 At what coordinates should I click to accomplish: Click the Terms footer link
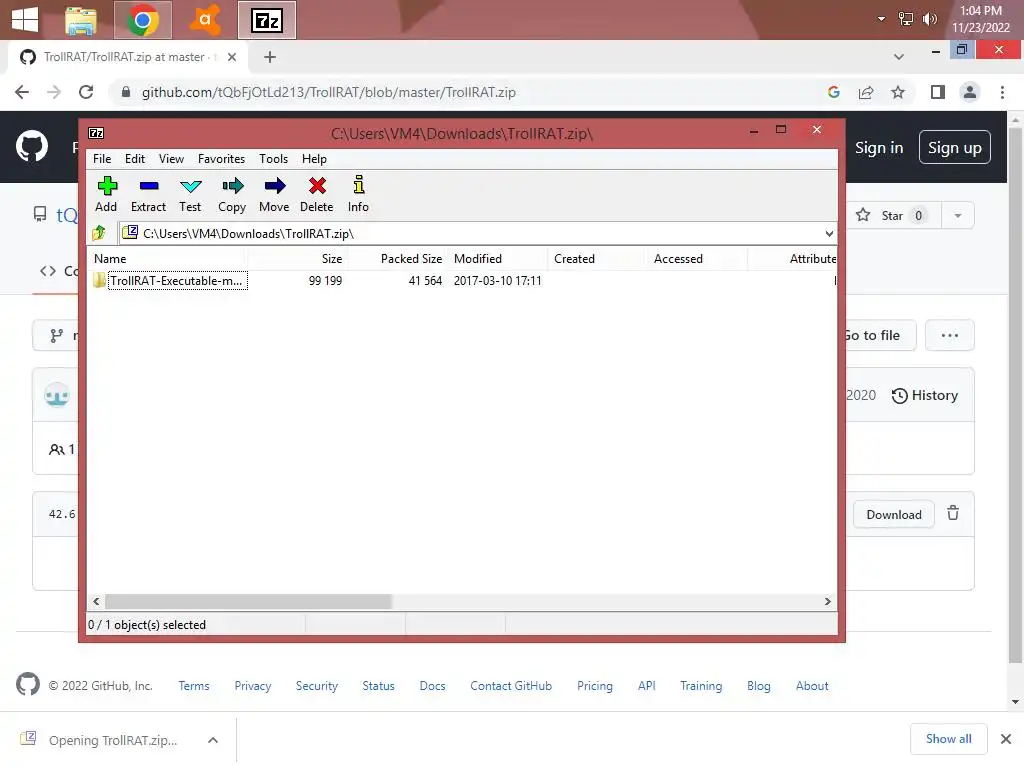point(194,686)
